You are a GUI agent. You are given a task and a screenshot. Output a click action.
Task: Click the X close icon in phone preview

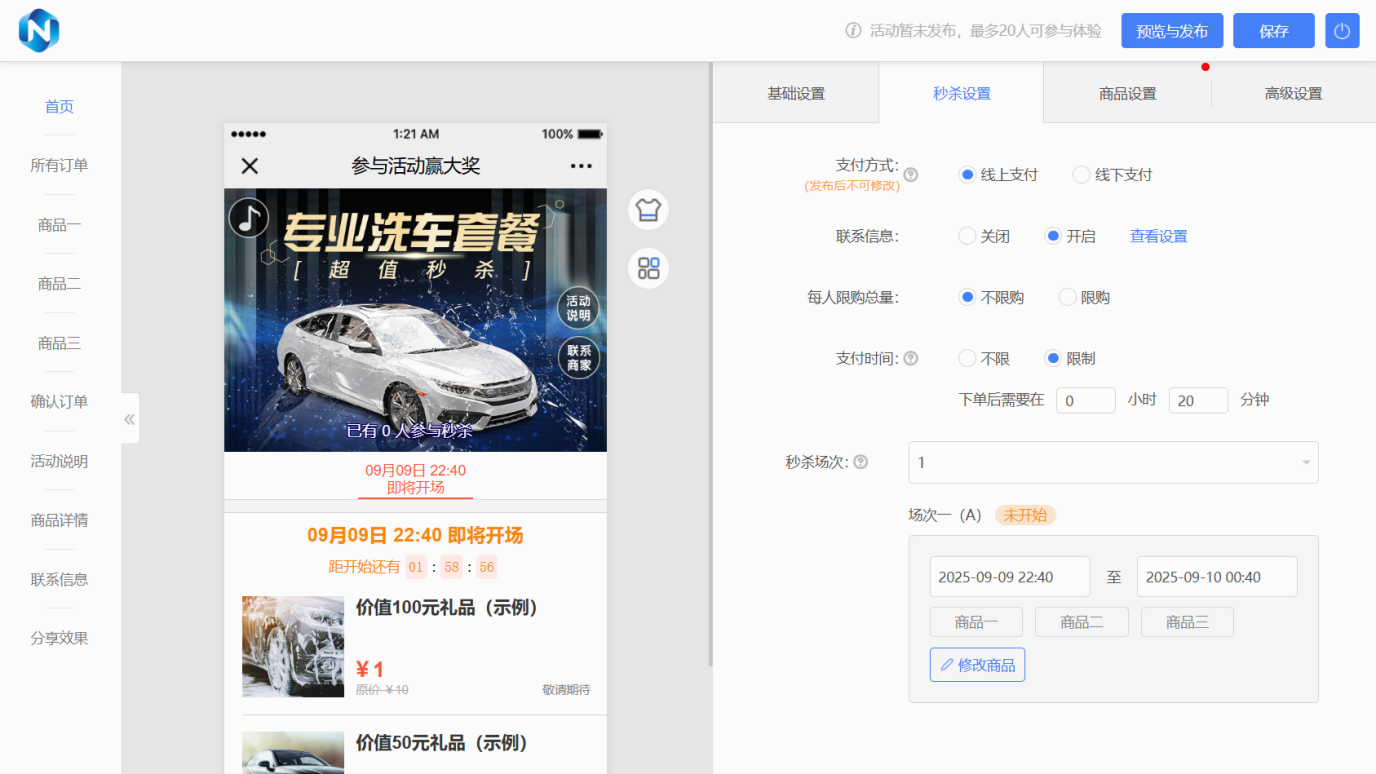250,166
